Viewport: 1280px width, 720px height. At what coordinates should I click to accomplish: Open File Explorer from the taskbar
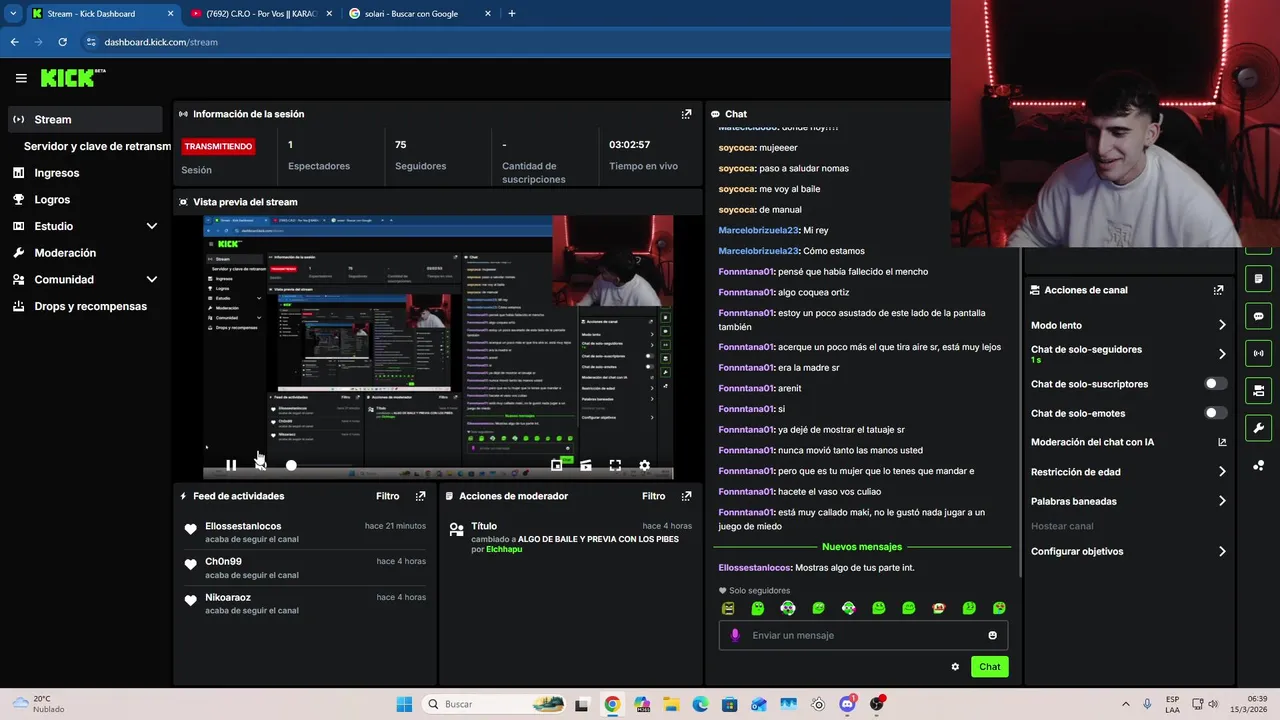pos(671,704)
